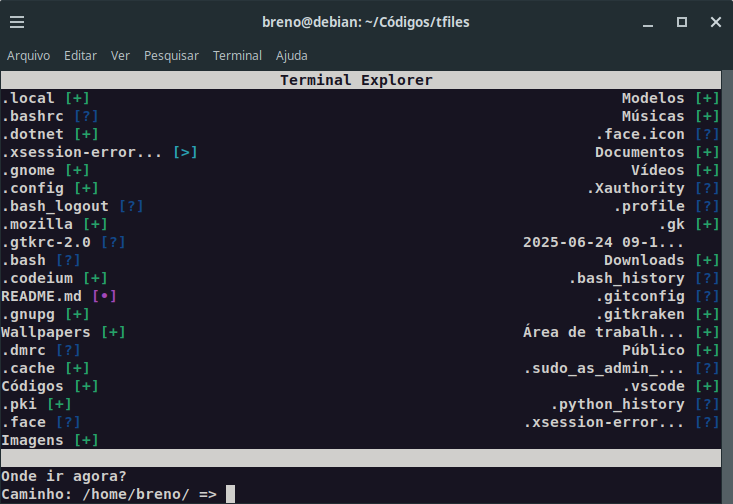
Task: Open the Arquivo menu
Action: [29, 56]
